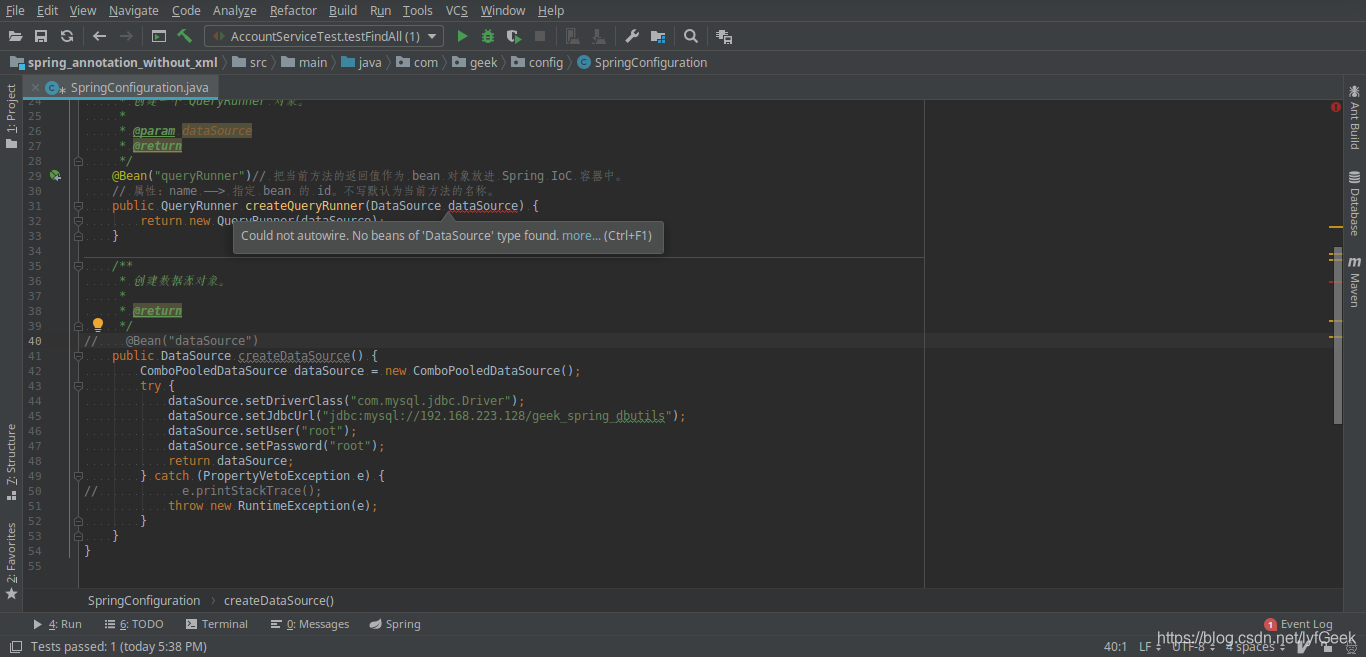Open the 6: TODO tool window
The width and height of the screenshot is (1366, 657).
click(x=133, y=624)
